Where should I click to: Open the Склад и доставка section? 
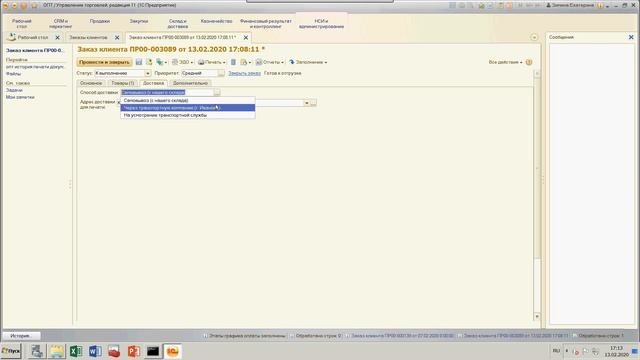coord(178,23)
